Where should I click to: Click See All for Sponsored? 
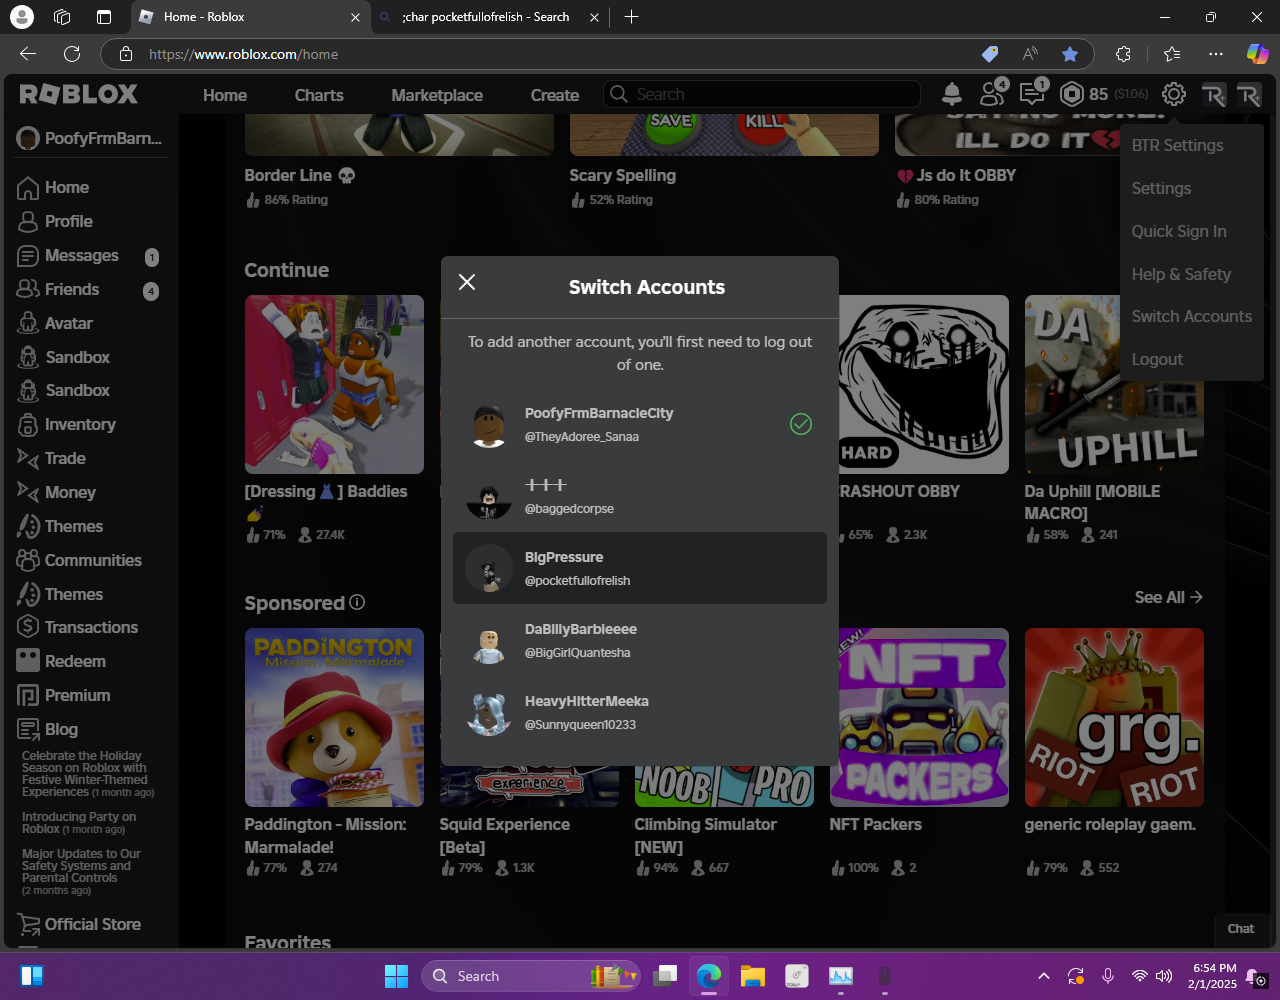click(x=1168, y=597)
